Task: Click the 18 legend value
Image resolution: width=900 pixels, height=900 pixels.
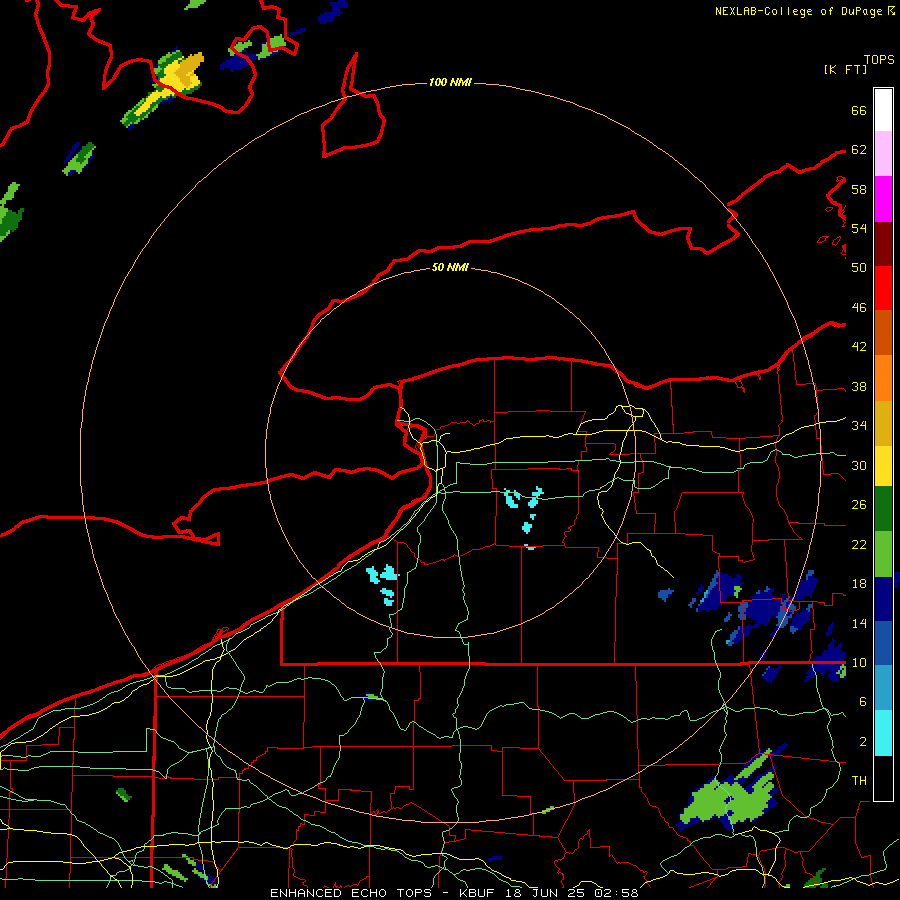Action: (859, 584)
